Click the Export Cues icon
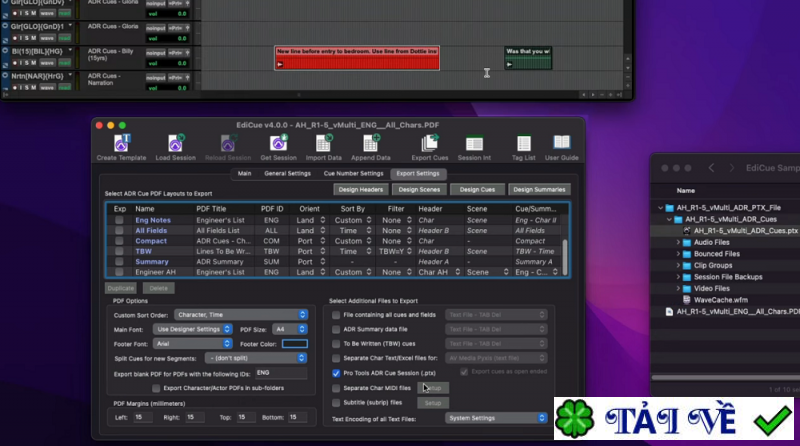Screen dimensions: 800x446 coord(429,145)
